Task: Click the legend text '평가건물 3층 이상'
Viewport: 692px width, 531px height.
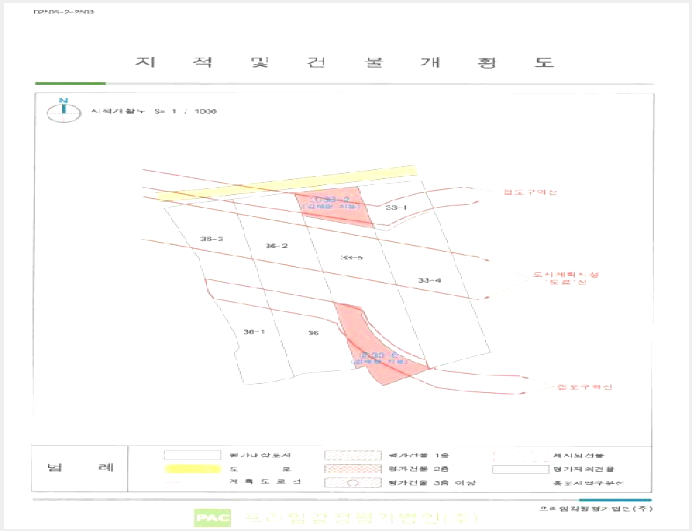Action: click(432, 482)
